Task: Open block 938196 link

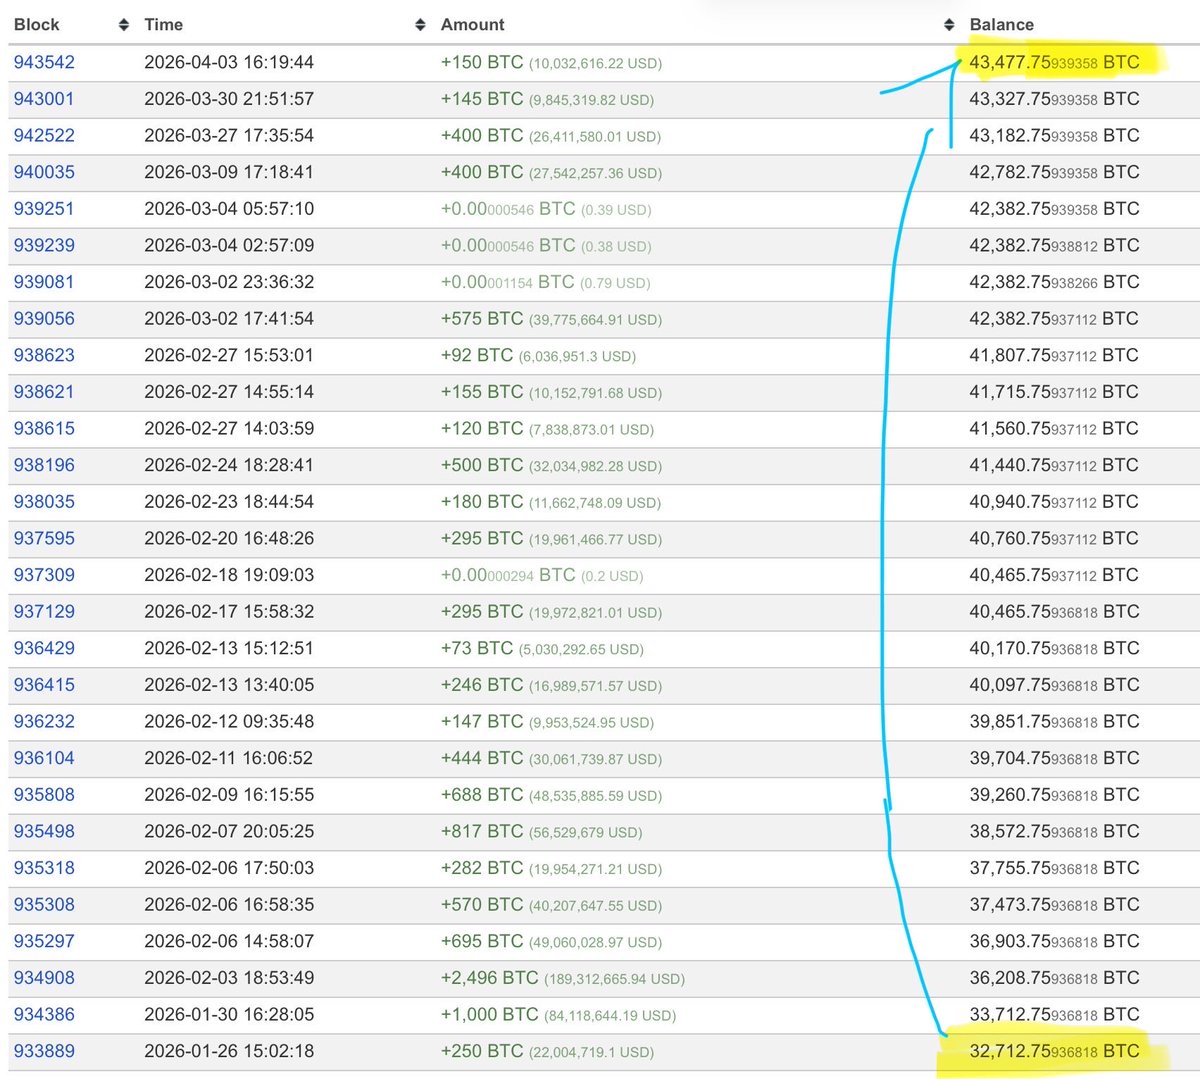Action: [x=44, y=465]
